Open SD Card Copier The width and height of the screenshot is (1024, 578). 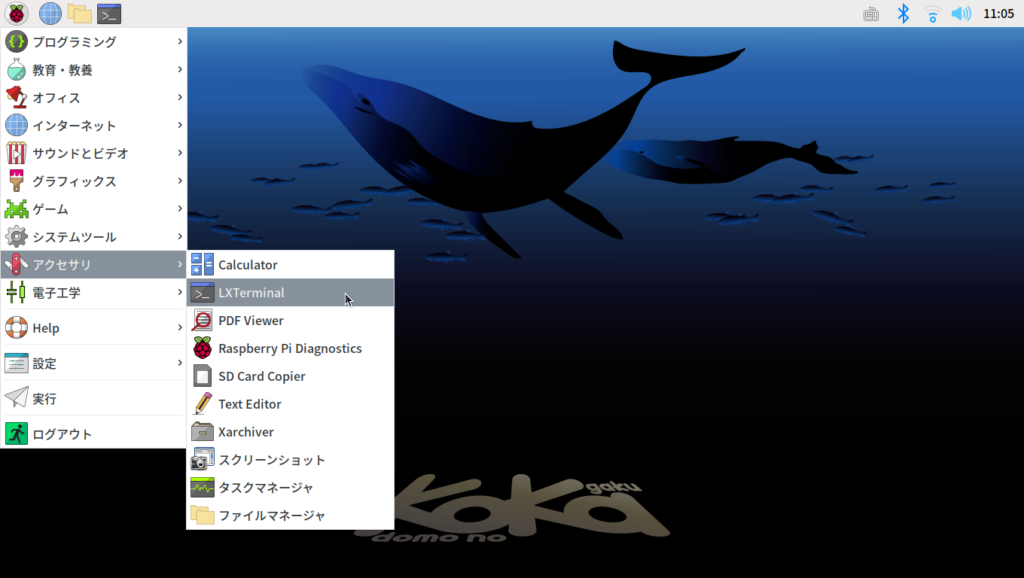262,377
